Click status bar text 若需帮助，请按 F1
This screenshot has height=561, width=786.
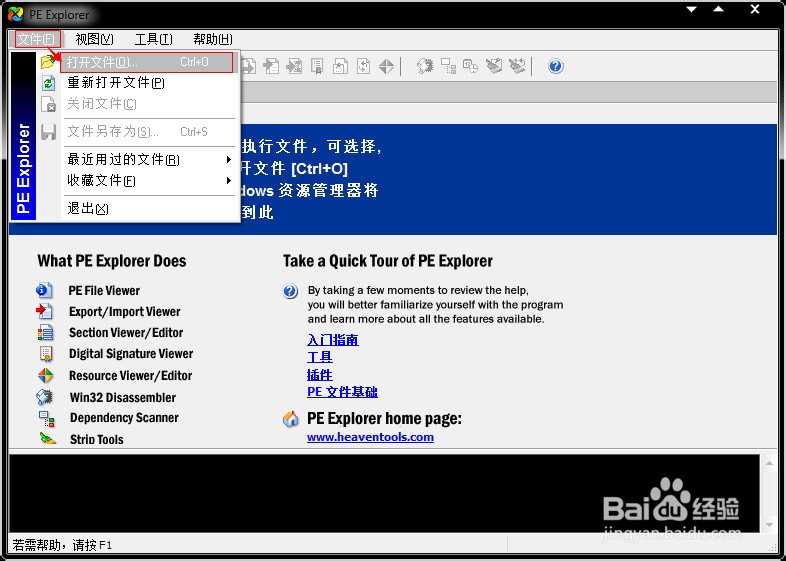pos(62,545)
